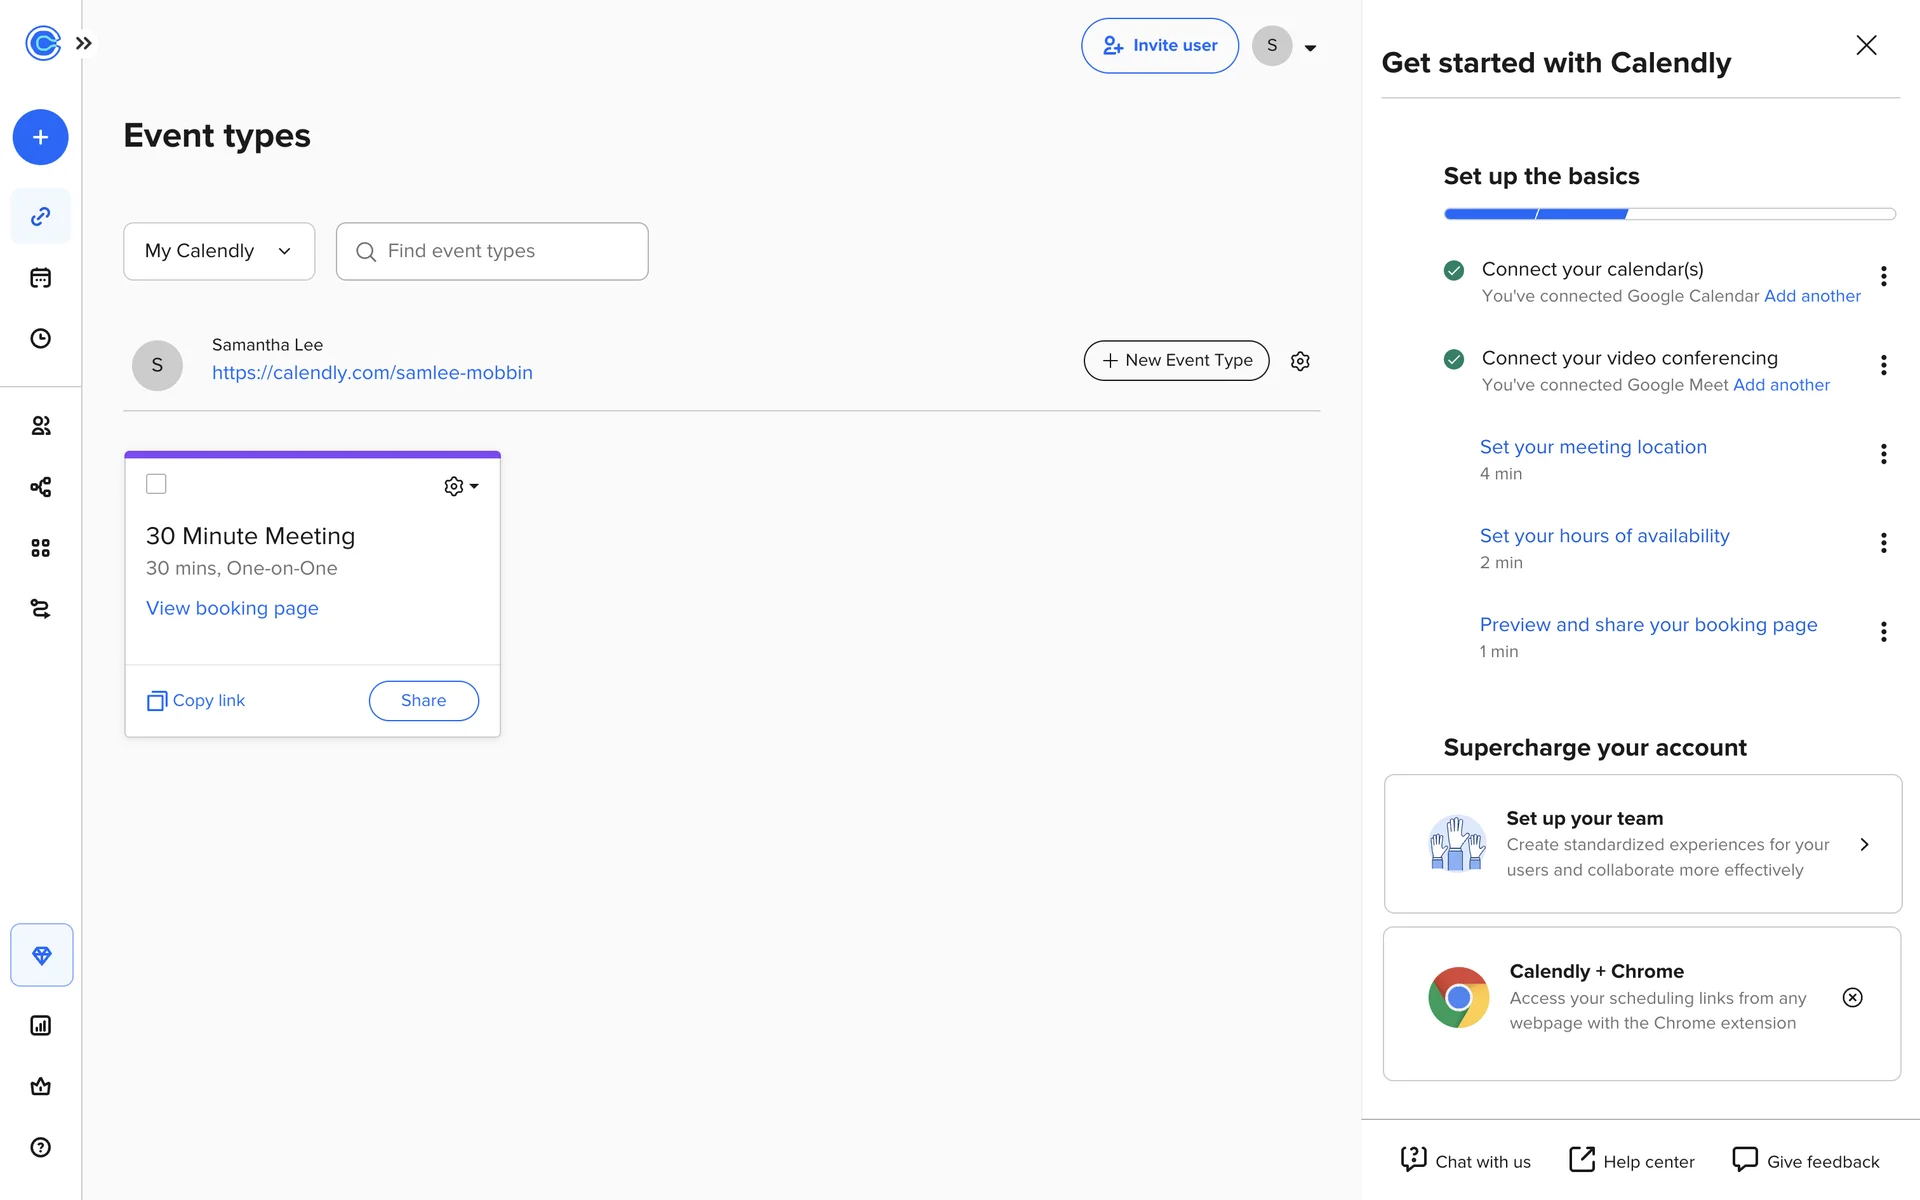Click the New Event Type button
This screenshot has height=1200, width=1920.
(1176, 360)
